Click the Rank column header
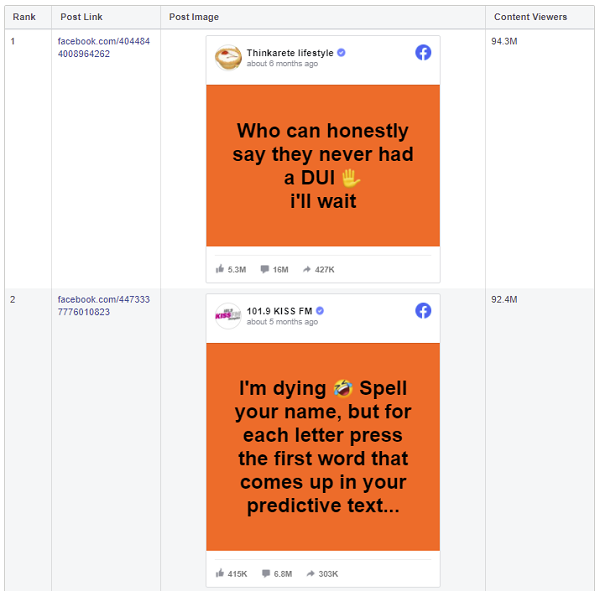The image size is (600, 591). point(24,17)
